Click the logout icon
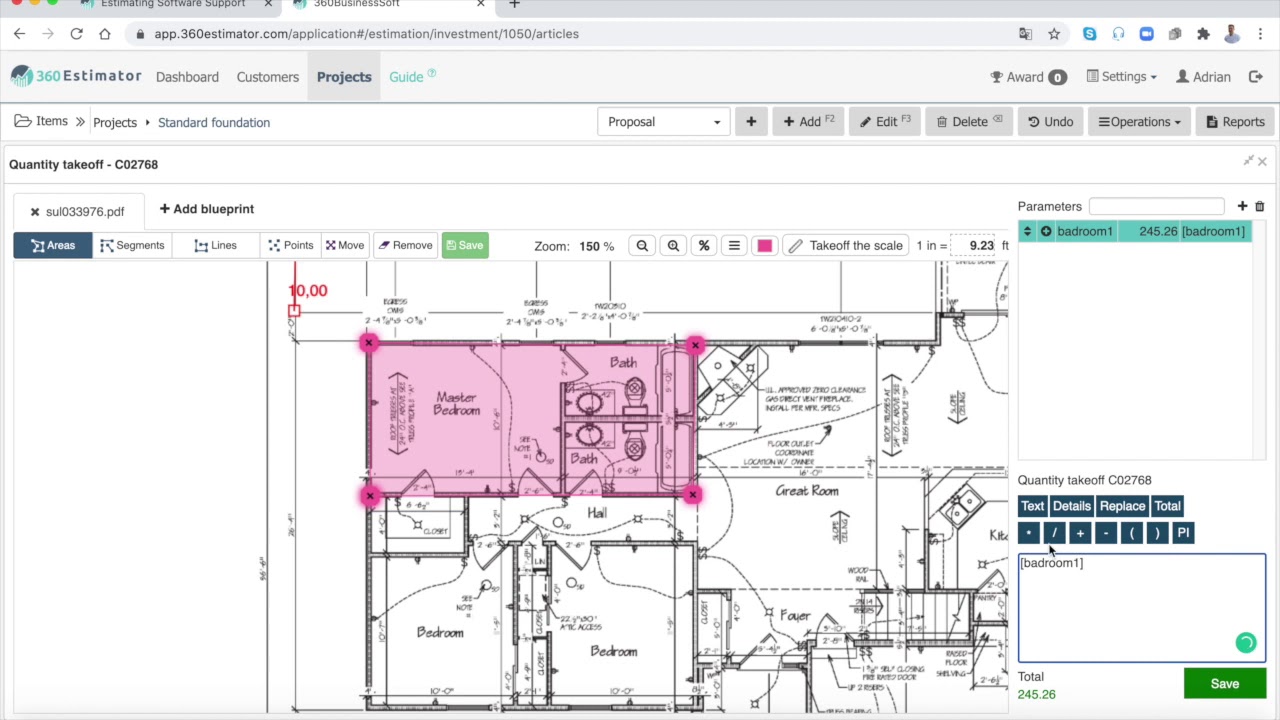This screenshot has width=1280, height=720. (x=1256, y=77)
